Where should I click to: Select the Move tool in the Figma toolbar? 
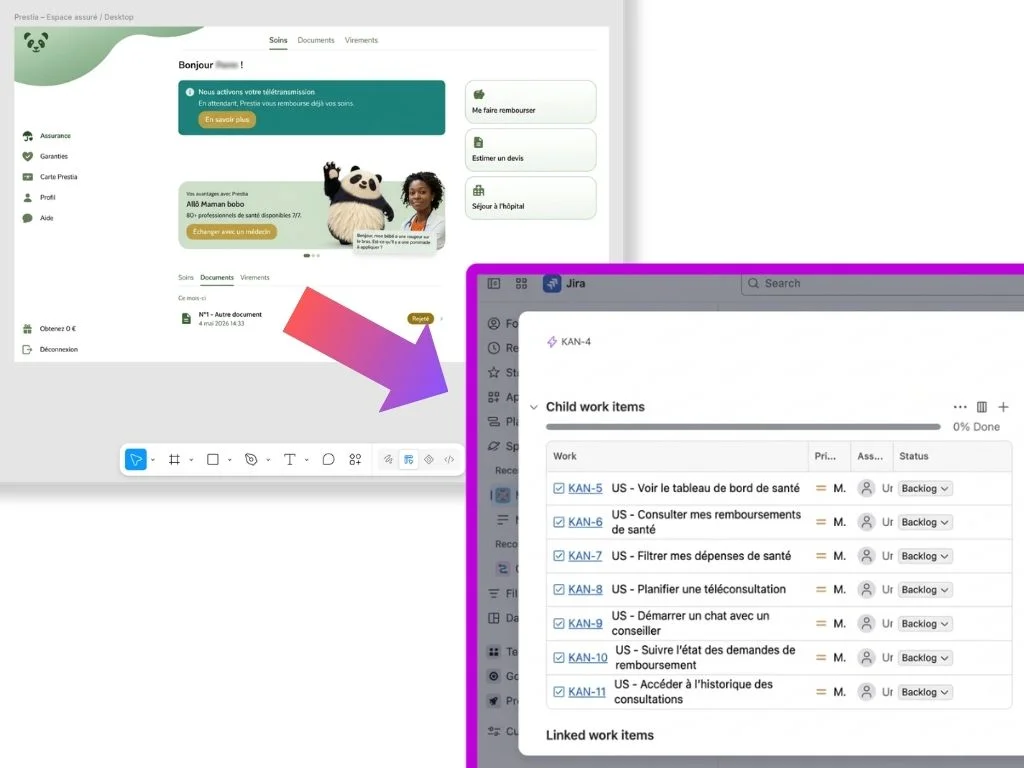point(136,460)
